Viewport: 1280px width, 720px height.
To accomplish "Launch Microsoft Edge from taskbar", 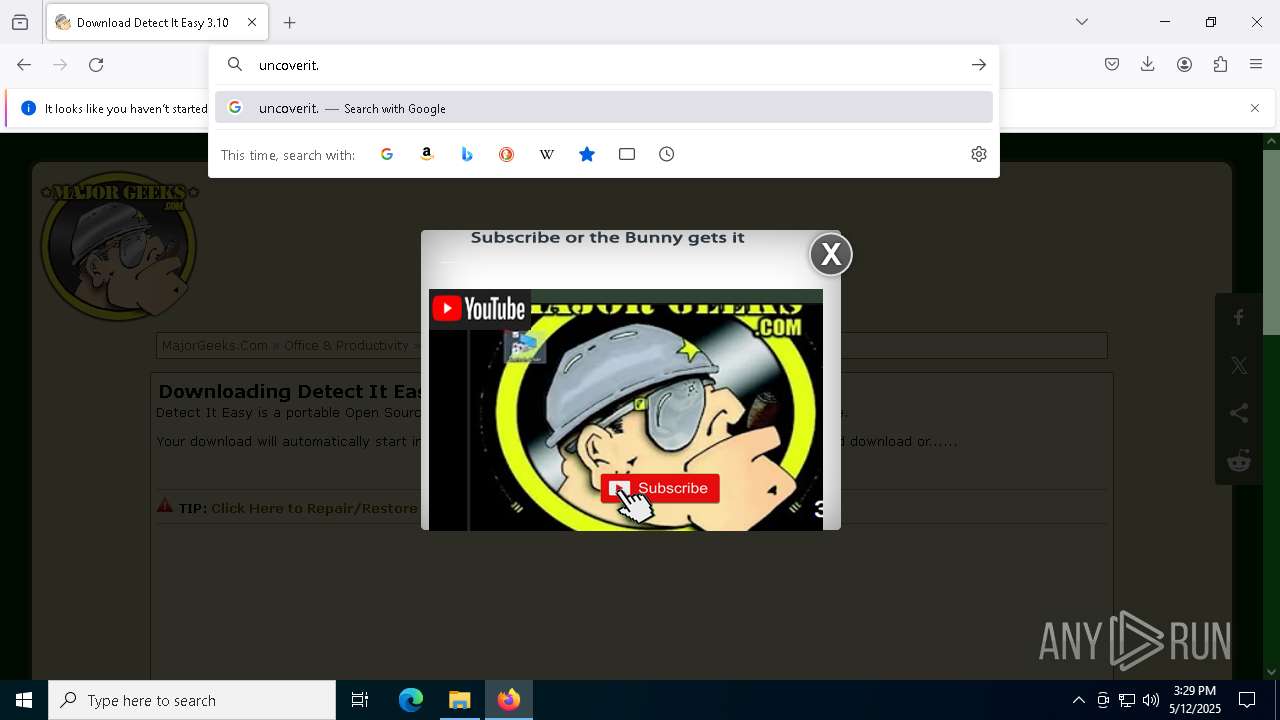I will click(411, 700).
